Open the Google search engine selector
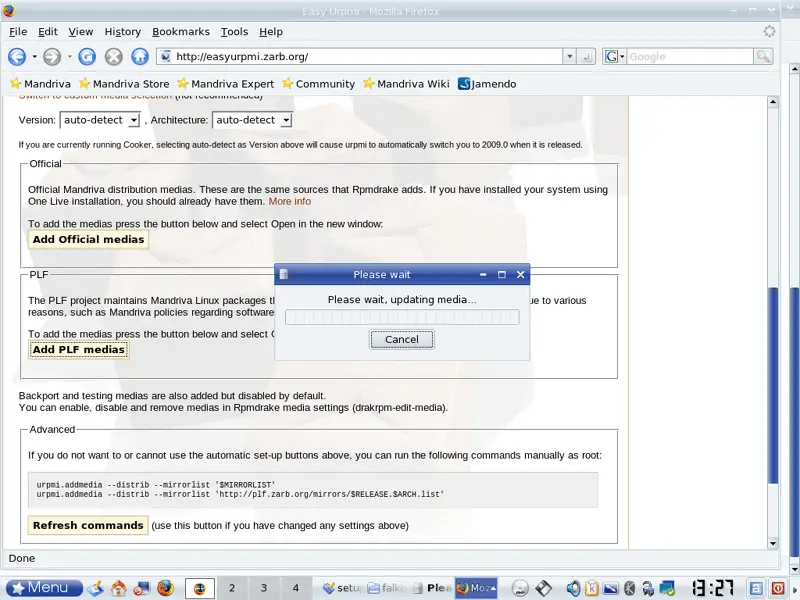This screenshot has height=600, width=800. (614, 57)
